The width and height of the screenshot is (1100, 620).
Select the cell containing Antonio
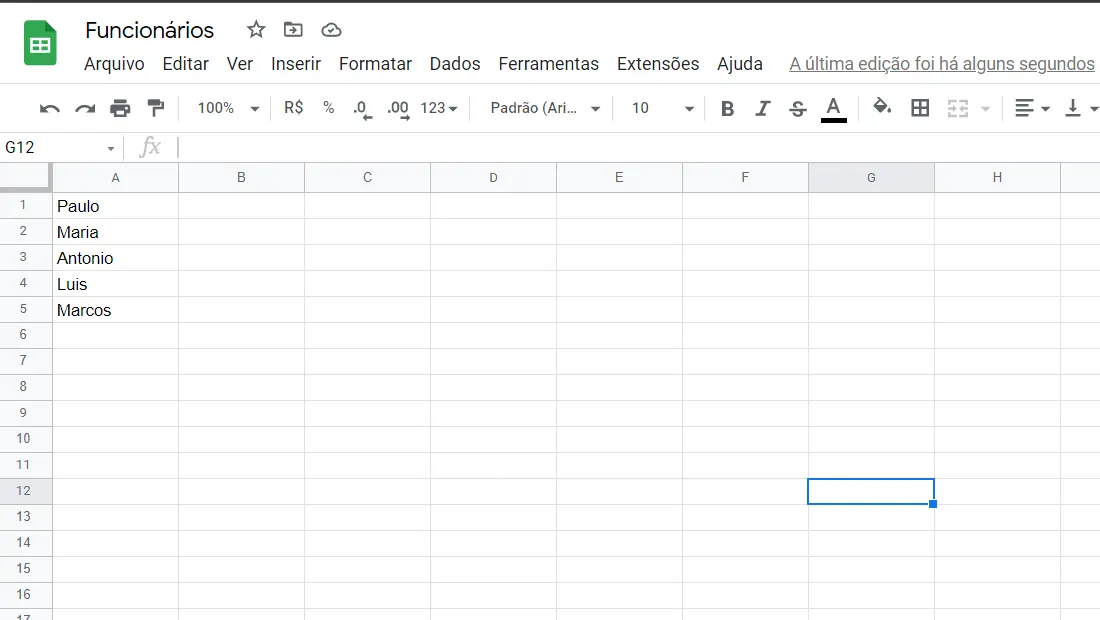pos(116,258)
